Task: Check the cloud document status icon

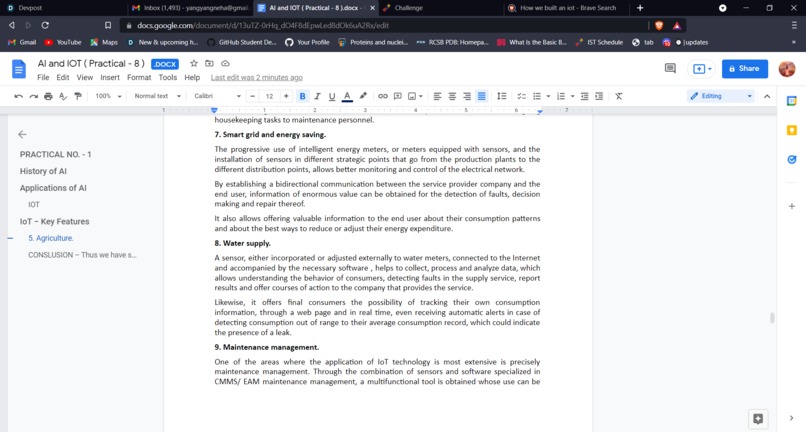Action: point(225,63)
